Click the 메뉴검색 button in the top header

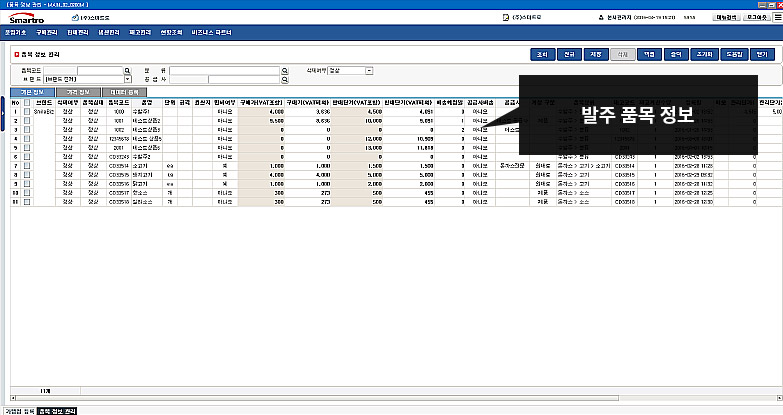click(726, 17)
